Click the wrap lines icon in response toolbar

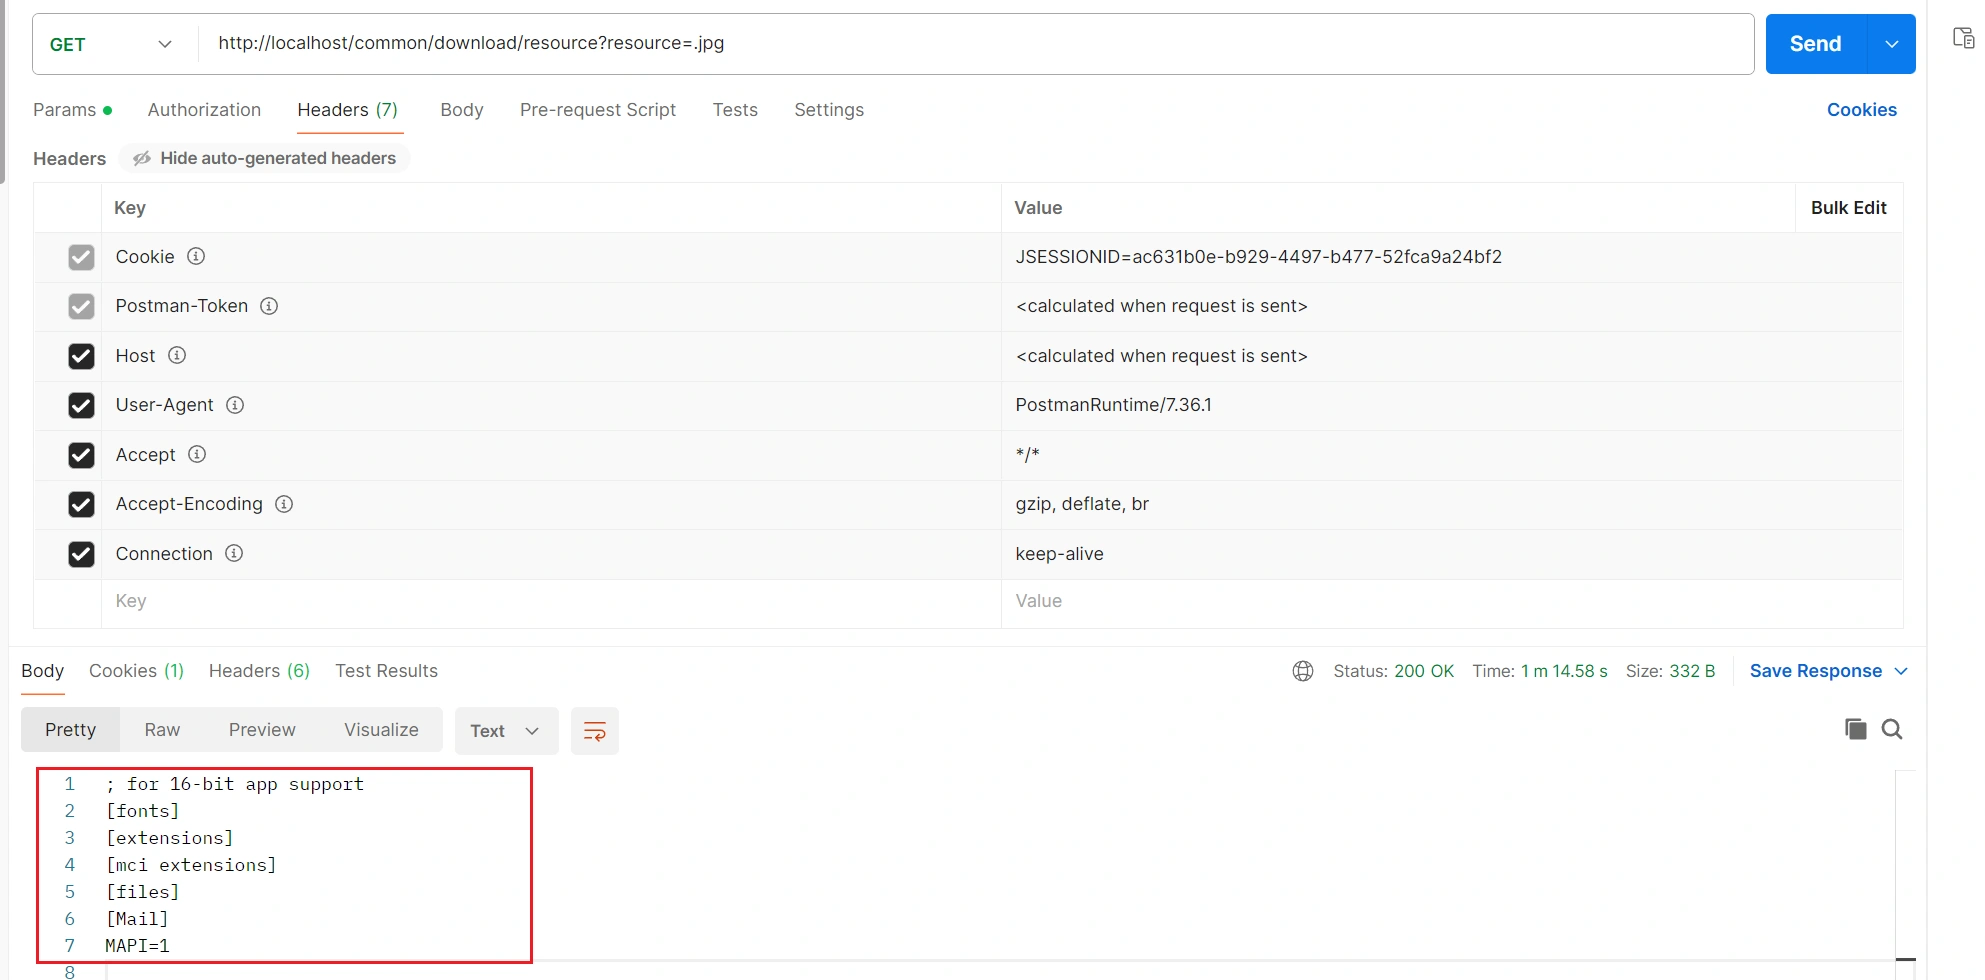coord(594,731)
